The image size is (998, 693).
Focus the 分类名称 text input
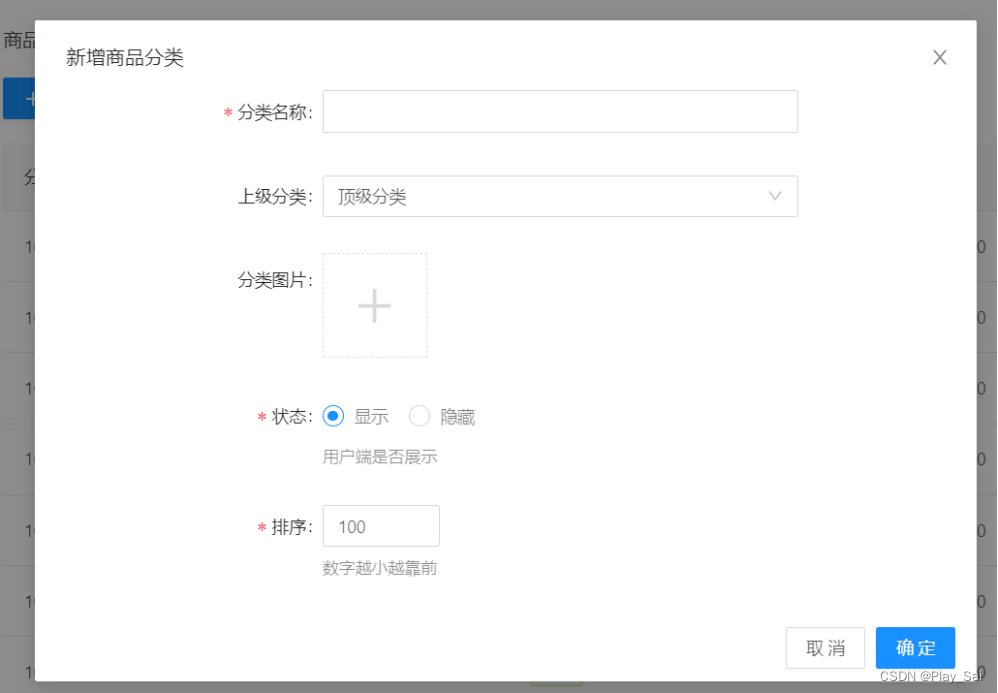560,111
